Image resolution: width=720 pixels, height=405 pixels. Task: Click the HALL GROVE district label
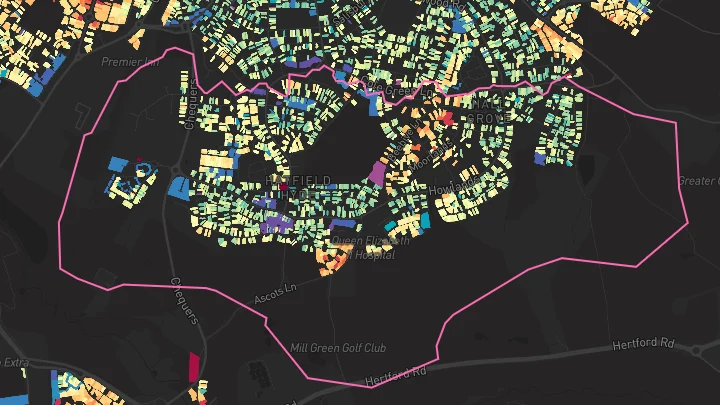[489, 112]
